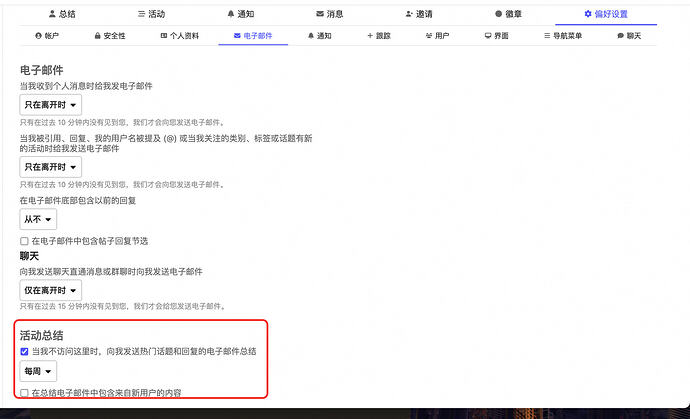Click the 聊天 speech bubble icon

pos(619,36)
